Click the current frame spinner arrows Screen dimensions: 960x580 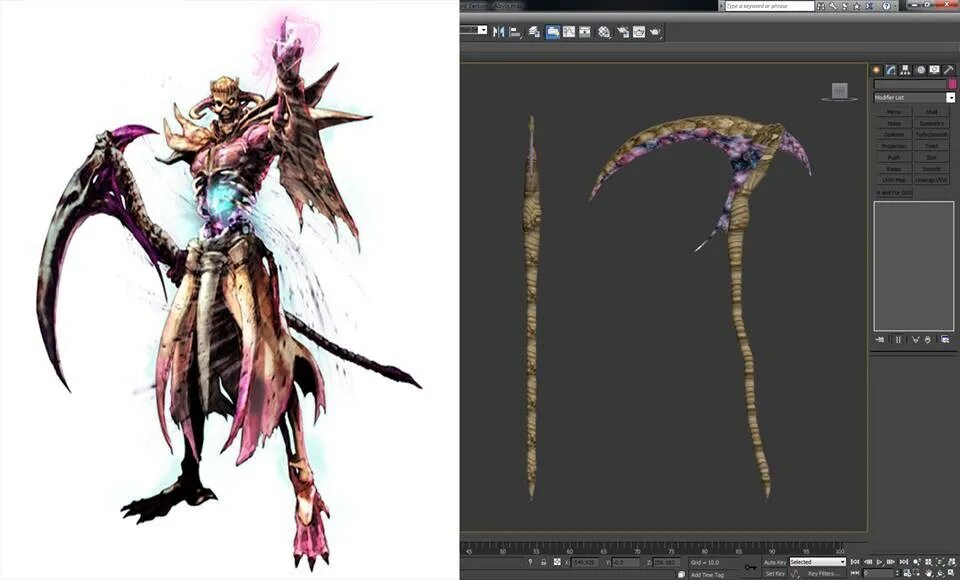[x=898, y=573]
